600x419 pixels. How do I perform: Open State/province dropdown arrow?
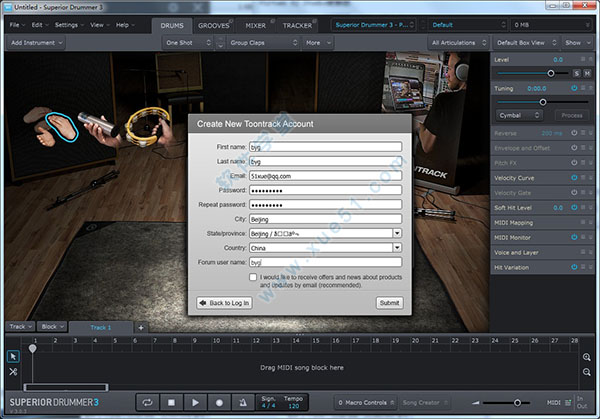397,233
